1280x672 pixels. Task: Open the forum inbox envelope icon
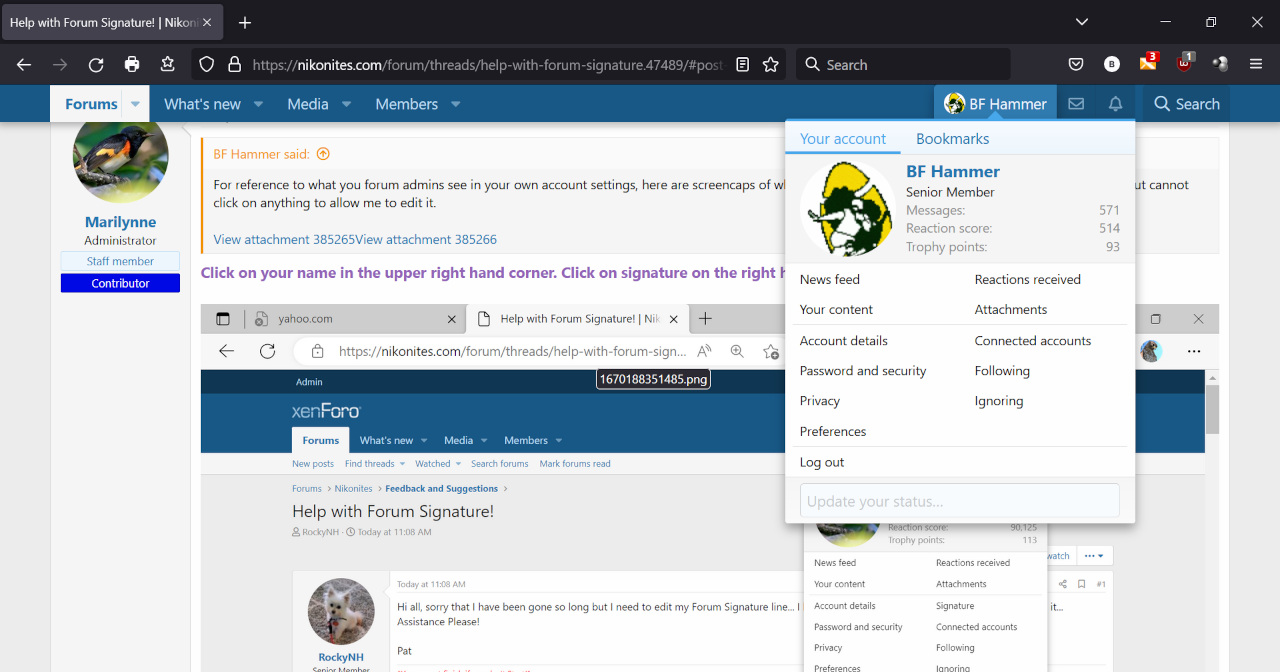(x=1076, y=104)
